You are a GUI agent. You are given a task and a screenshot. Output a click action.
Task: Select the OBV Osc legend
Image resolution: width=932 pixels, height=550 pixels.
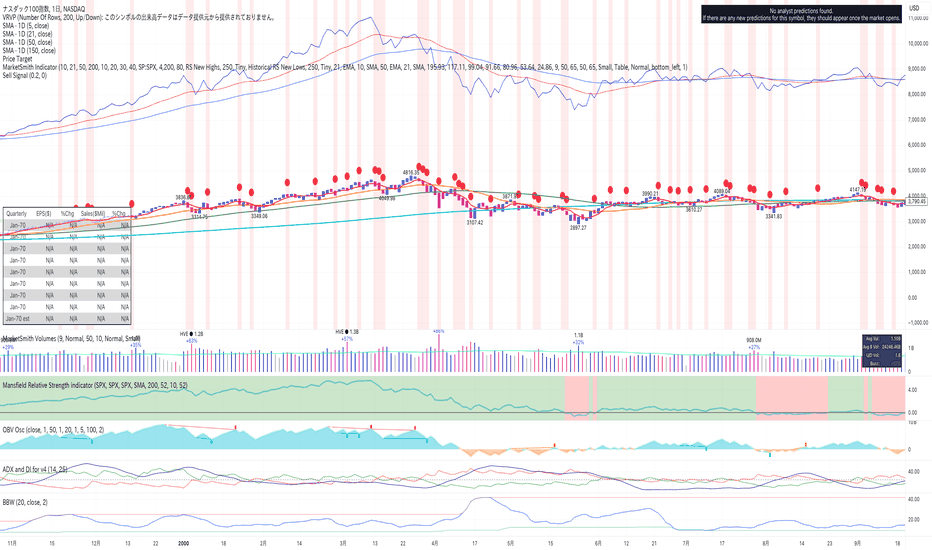(x=53, y=429)
